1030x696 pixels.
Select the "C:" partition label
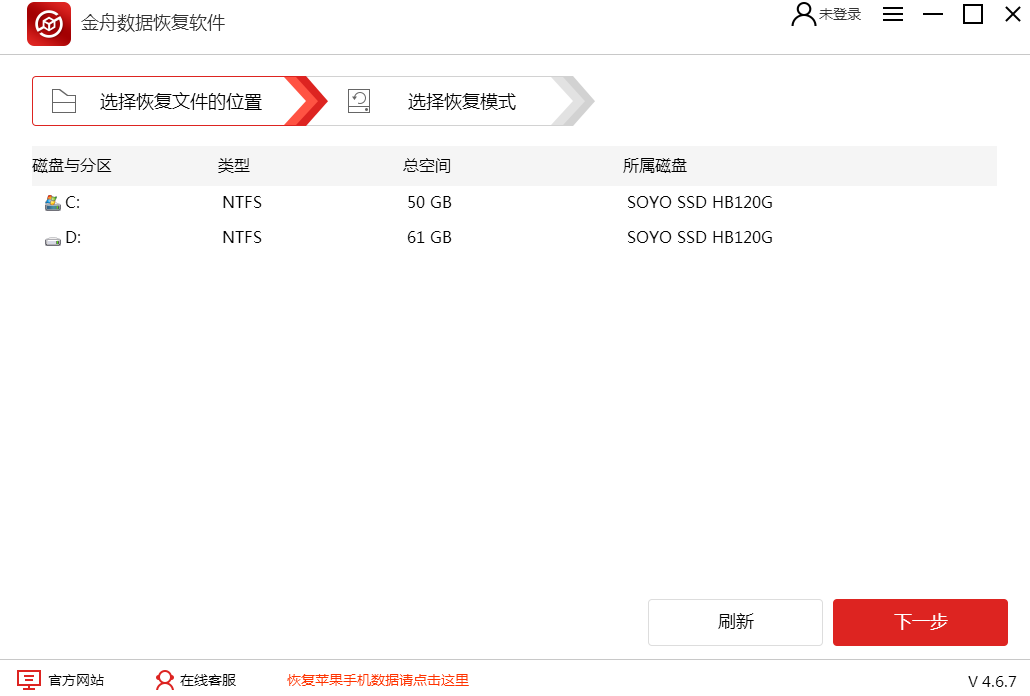pyautogui.click(x=72, y=202)
